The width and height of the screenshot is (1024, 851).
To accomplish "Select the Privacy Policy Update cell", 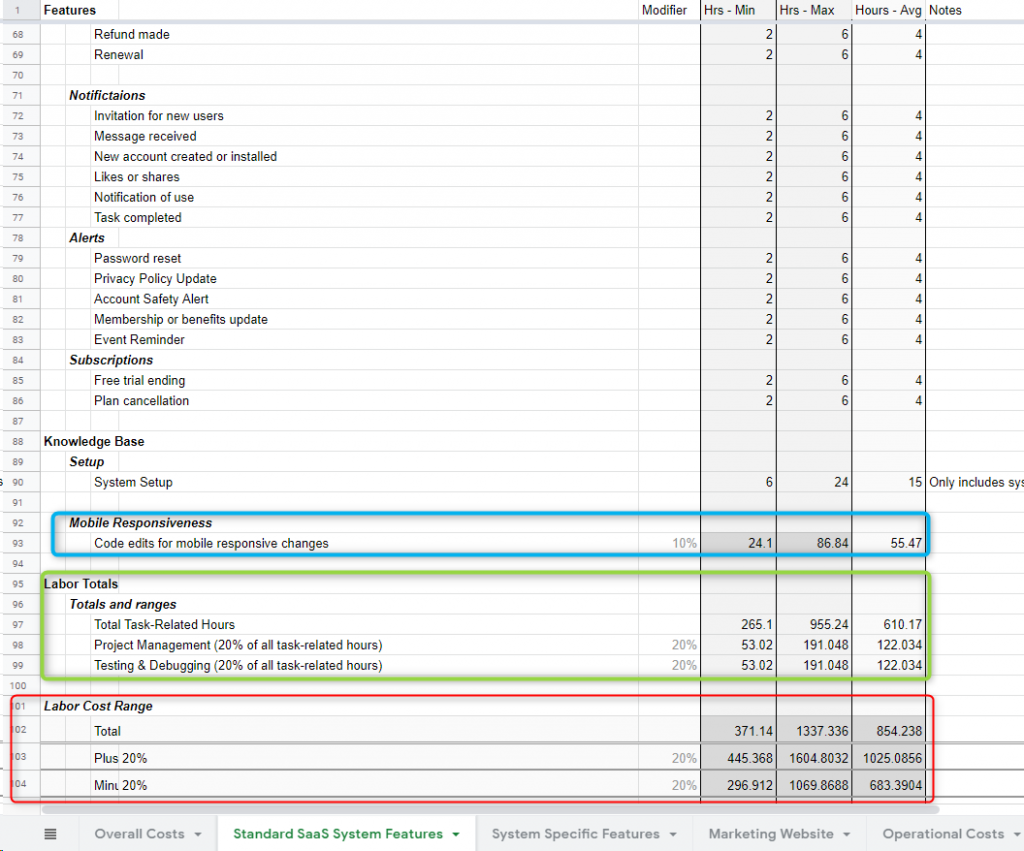I will (x=155, y=278).
